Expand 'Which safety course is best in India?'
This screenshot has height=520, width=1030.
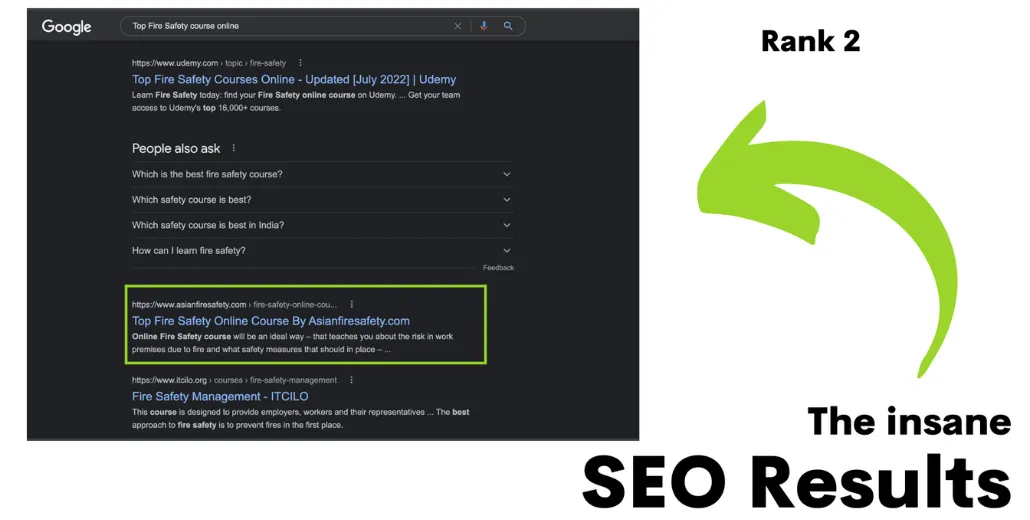click(x=322, y=225)
